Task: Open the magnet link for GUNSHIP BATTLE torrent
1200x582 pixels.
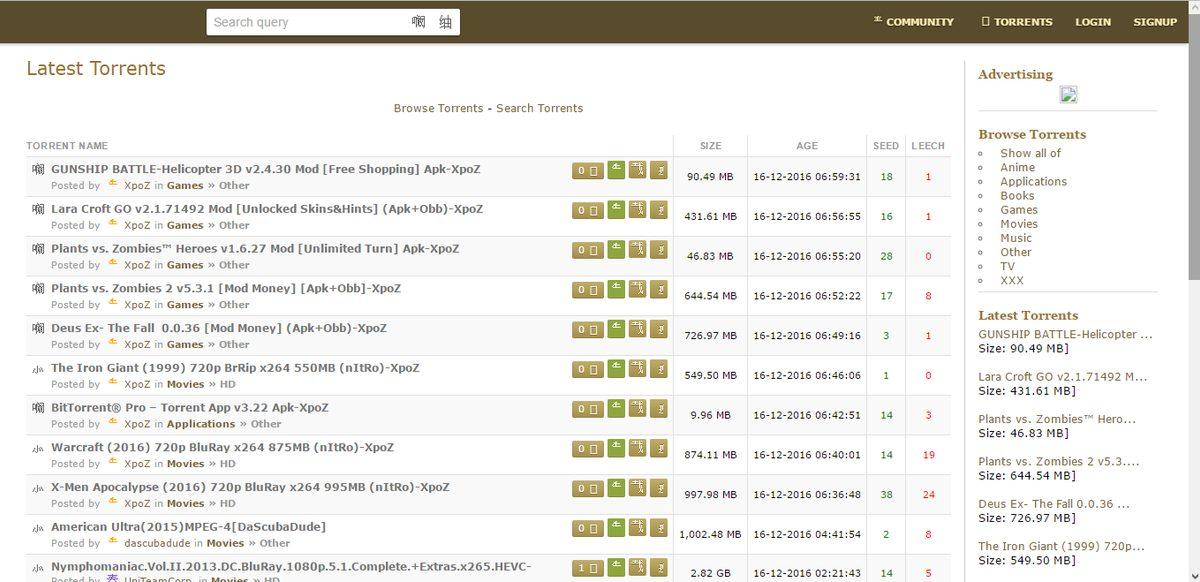Action: pos(659,170)
